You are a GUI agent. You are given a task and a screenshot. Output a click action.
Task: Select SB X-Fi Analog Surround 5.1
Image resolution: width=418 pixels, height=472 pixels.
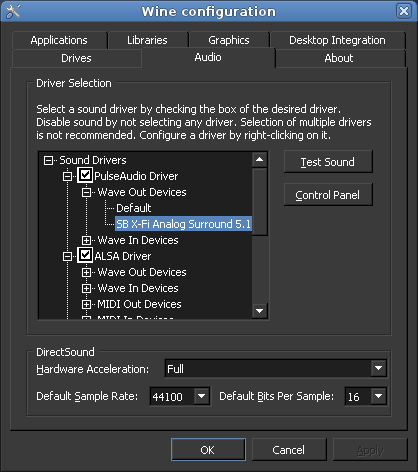183,224
